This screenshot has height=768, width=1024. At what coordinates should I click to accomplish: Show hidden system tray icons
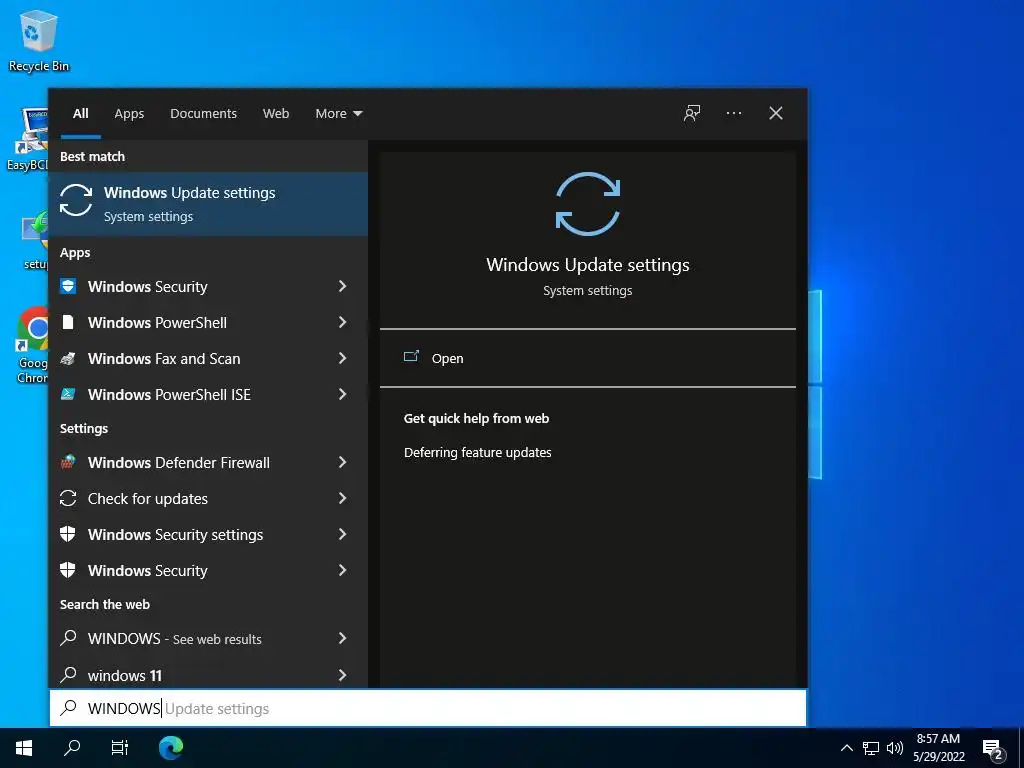[846, 748]
